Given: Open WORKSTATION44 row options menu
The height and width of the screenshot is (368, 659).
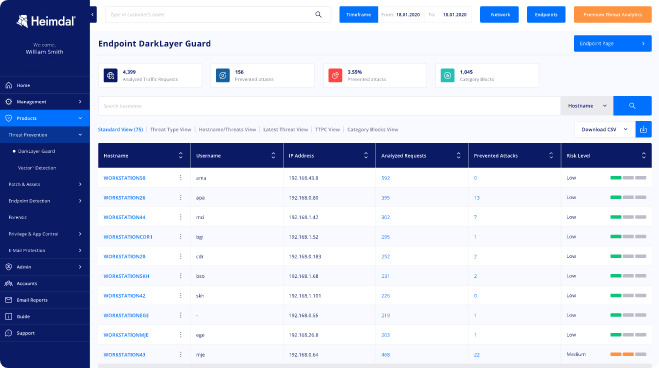Looking at the screenshot, I should pyautogui.click(x=181, y=217).
